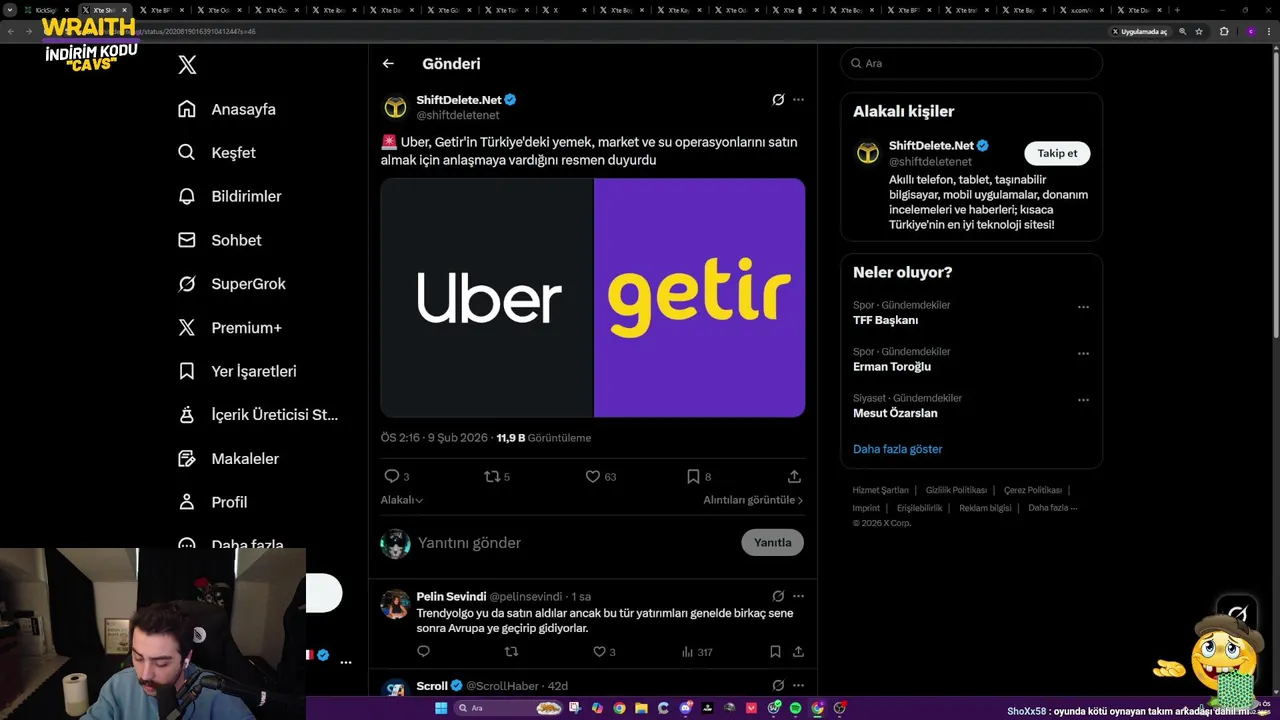This screenshot has width=1280, height=720.
Task: Click Alıntıları görüntüle link
Action: coord(753,500)
